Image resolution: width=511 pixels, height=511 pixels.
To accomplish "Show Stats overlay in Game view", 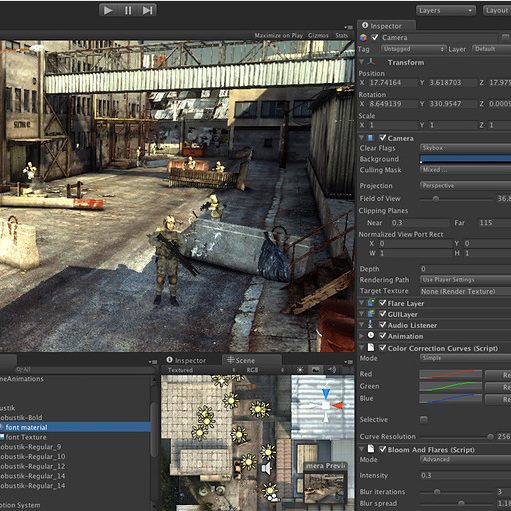I will pos(342,35).
